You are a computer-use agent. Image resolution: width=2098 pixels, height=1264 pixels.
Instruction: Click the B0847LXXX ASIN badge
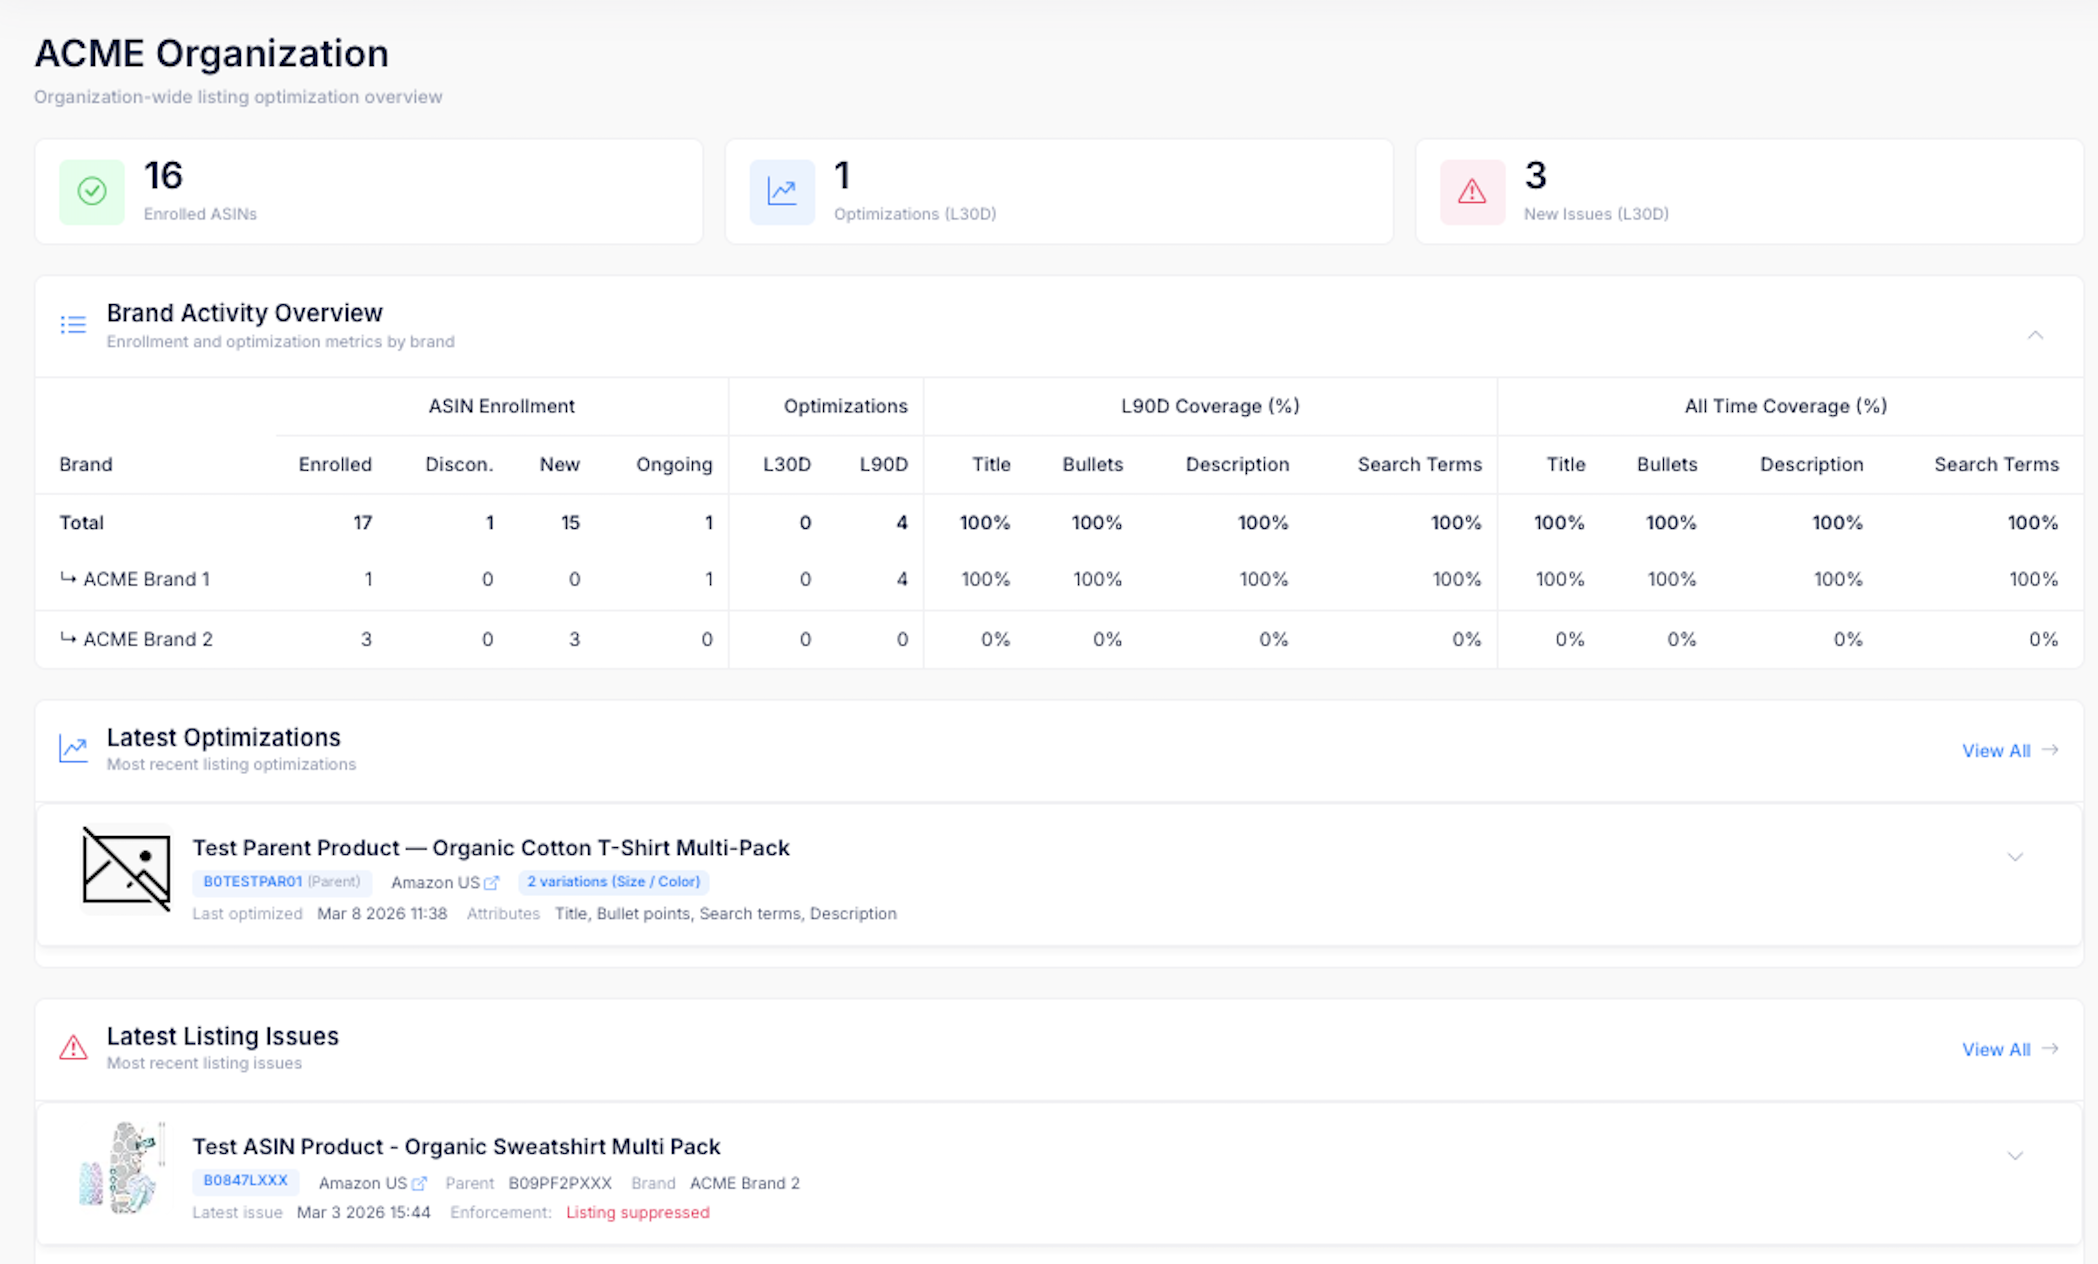[x=244, y=1181]
